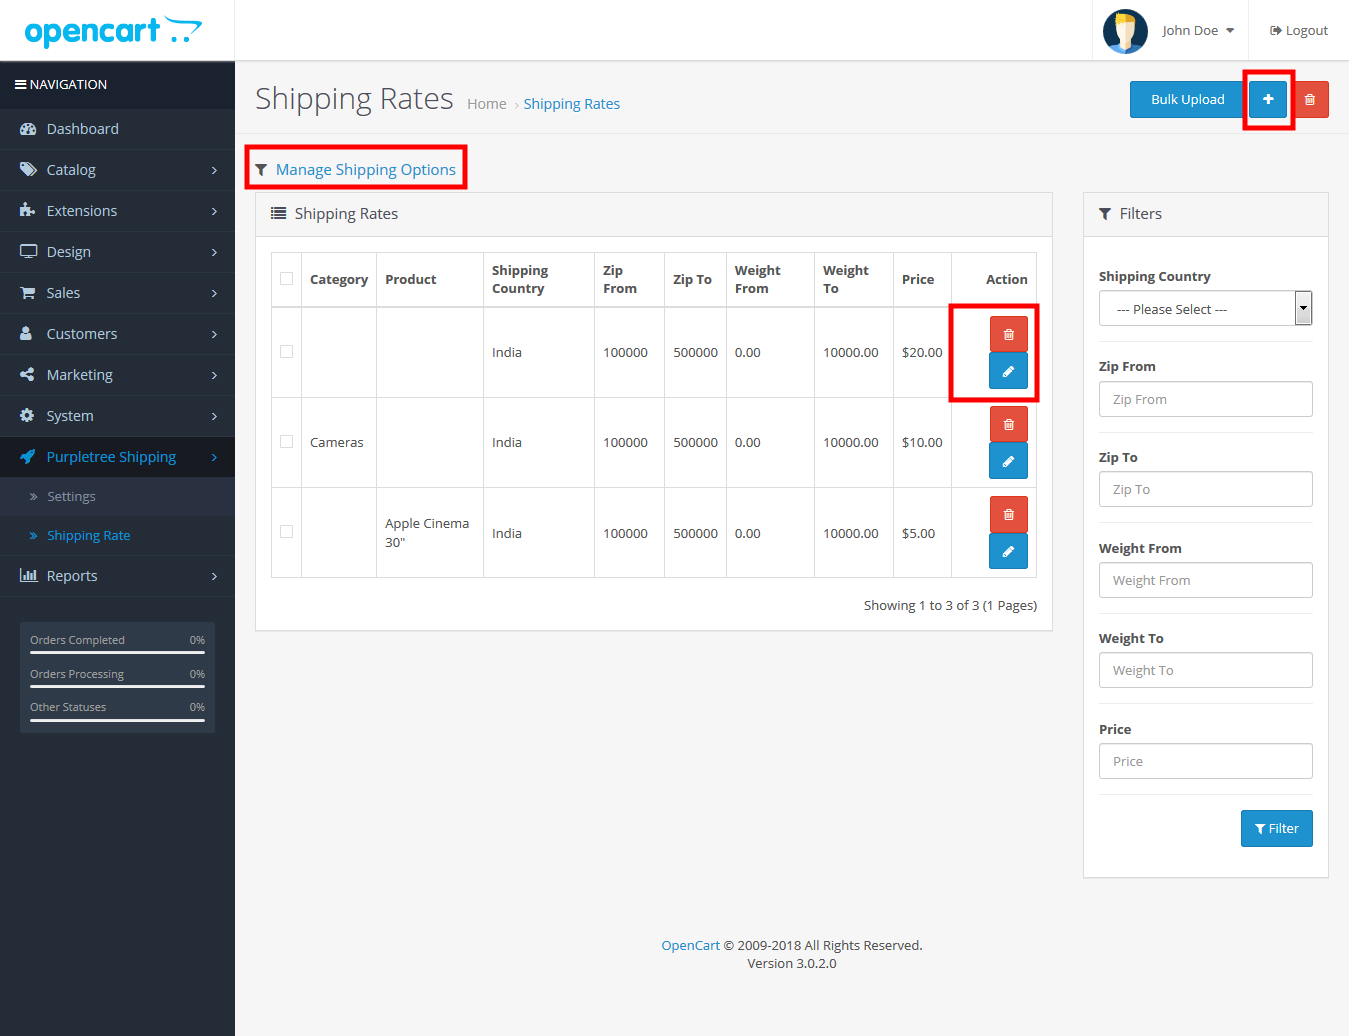Viewport: 1349px width, 1036px height.
Task: Click the funnel icon beside Manage Shipping Options
Action: [x=261, y=170]
